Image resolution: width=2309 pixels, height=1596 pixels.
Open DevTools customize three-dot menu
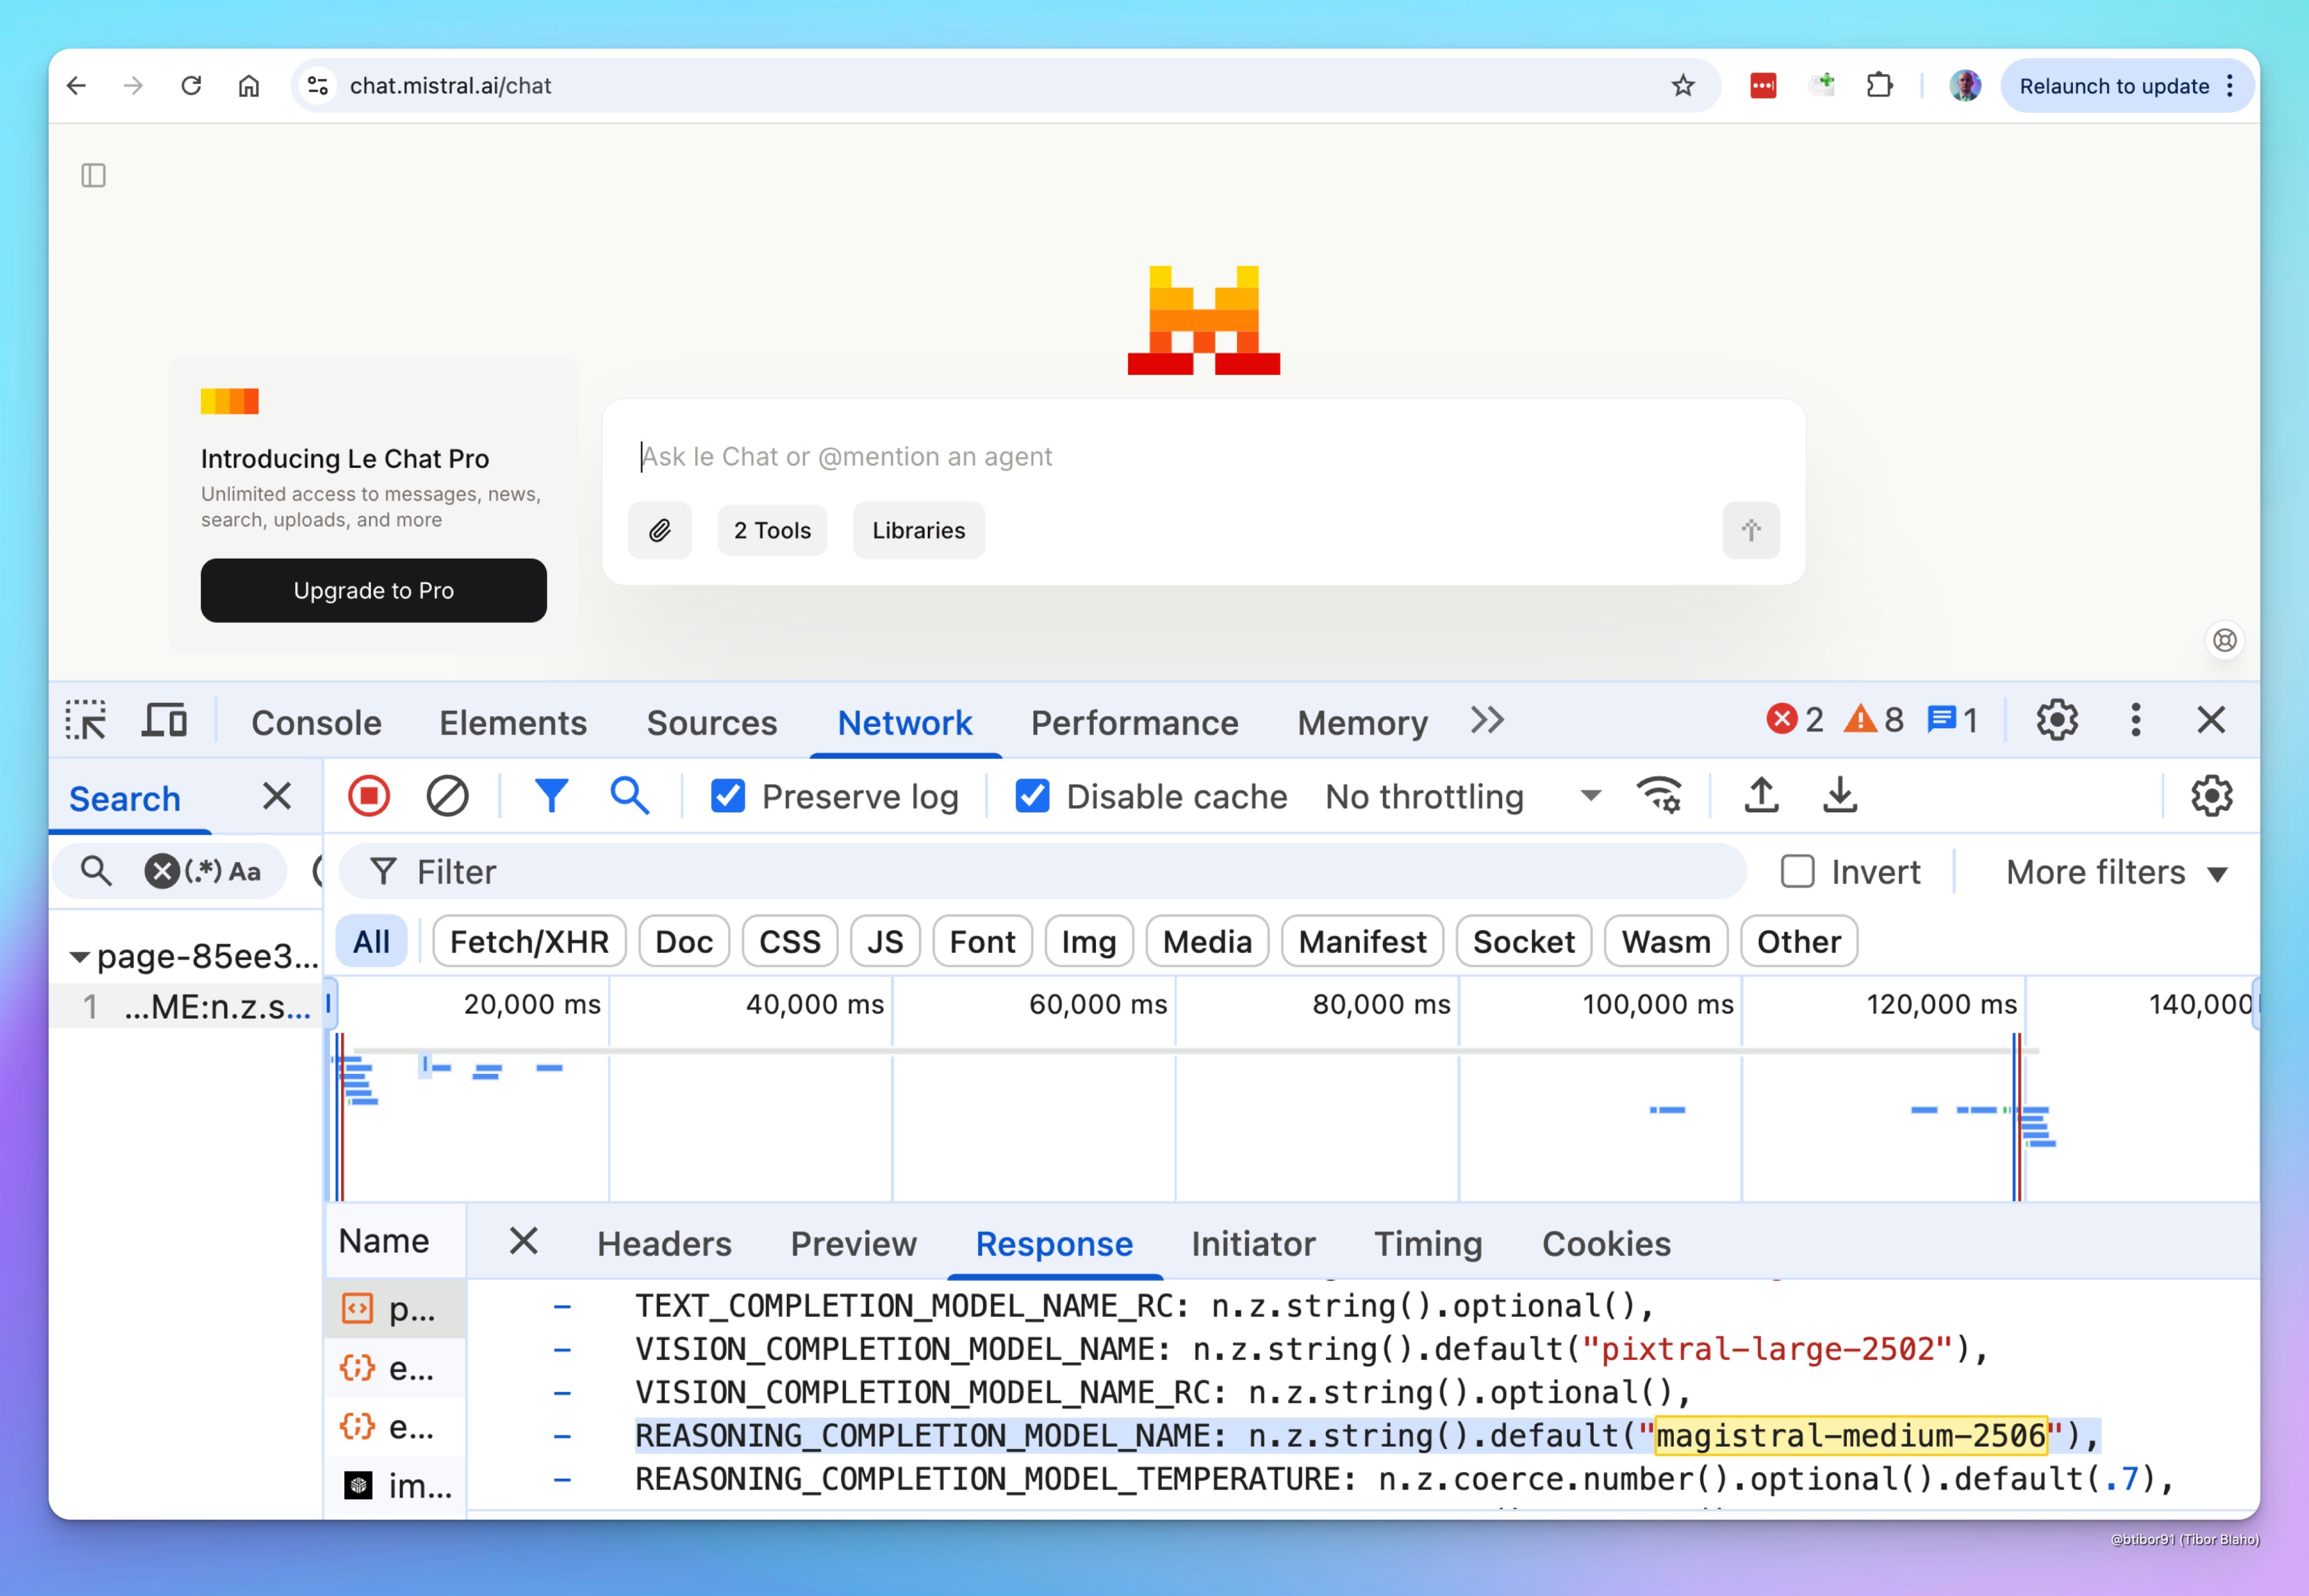pyautogui.click(x=2135, y=720)
